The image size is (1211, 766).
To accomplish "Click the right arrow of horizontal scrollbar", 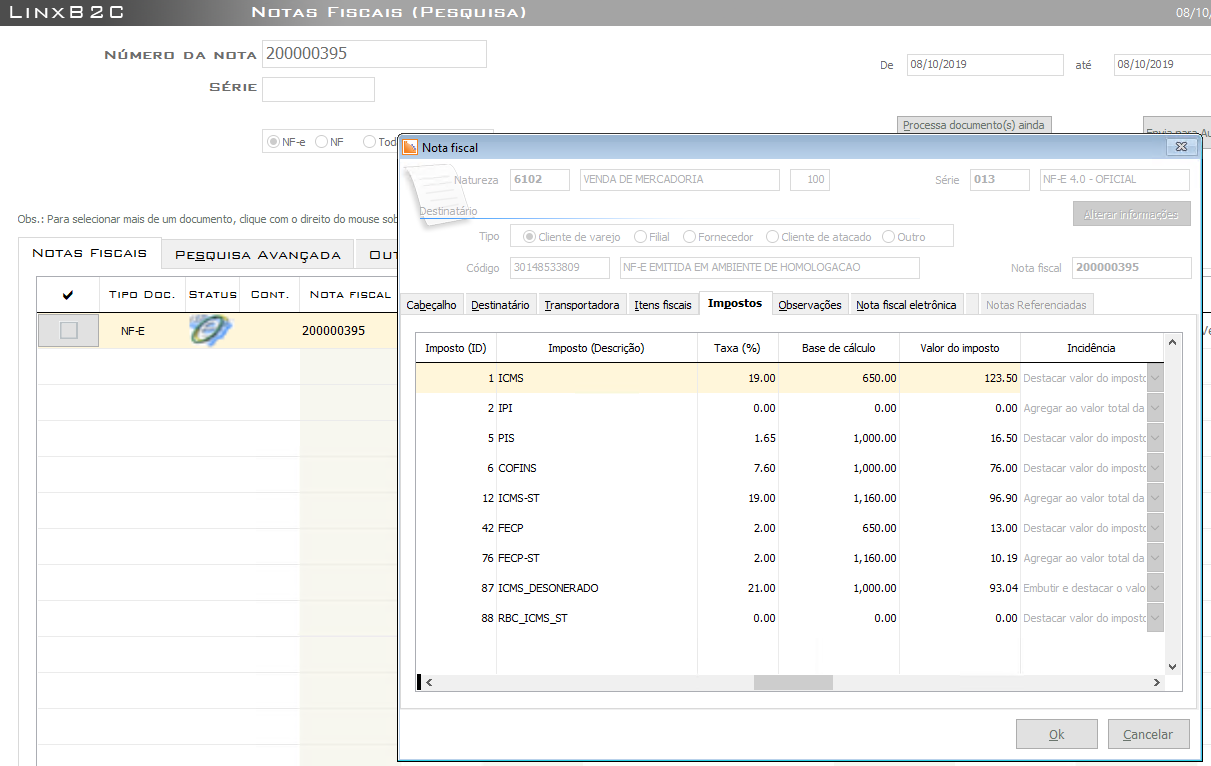I will pos(1156,682).
